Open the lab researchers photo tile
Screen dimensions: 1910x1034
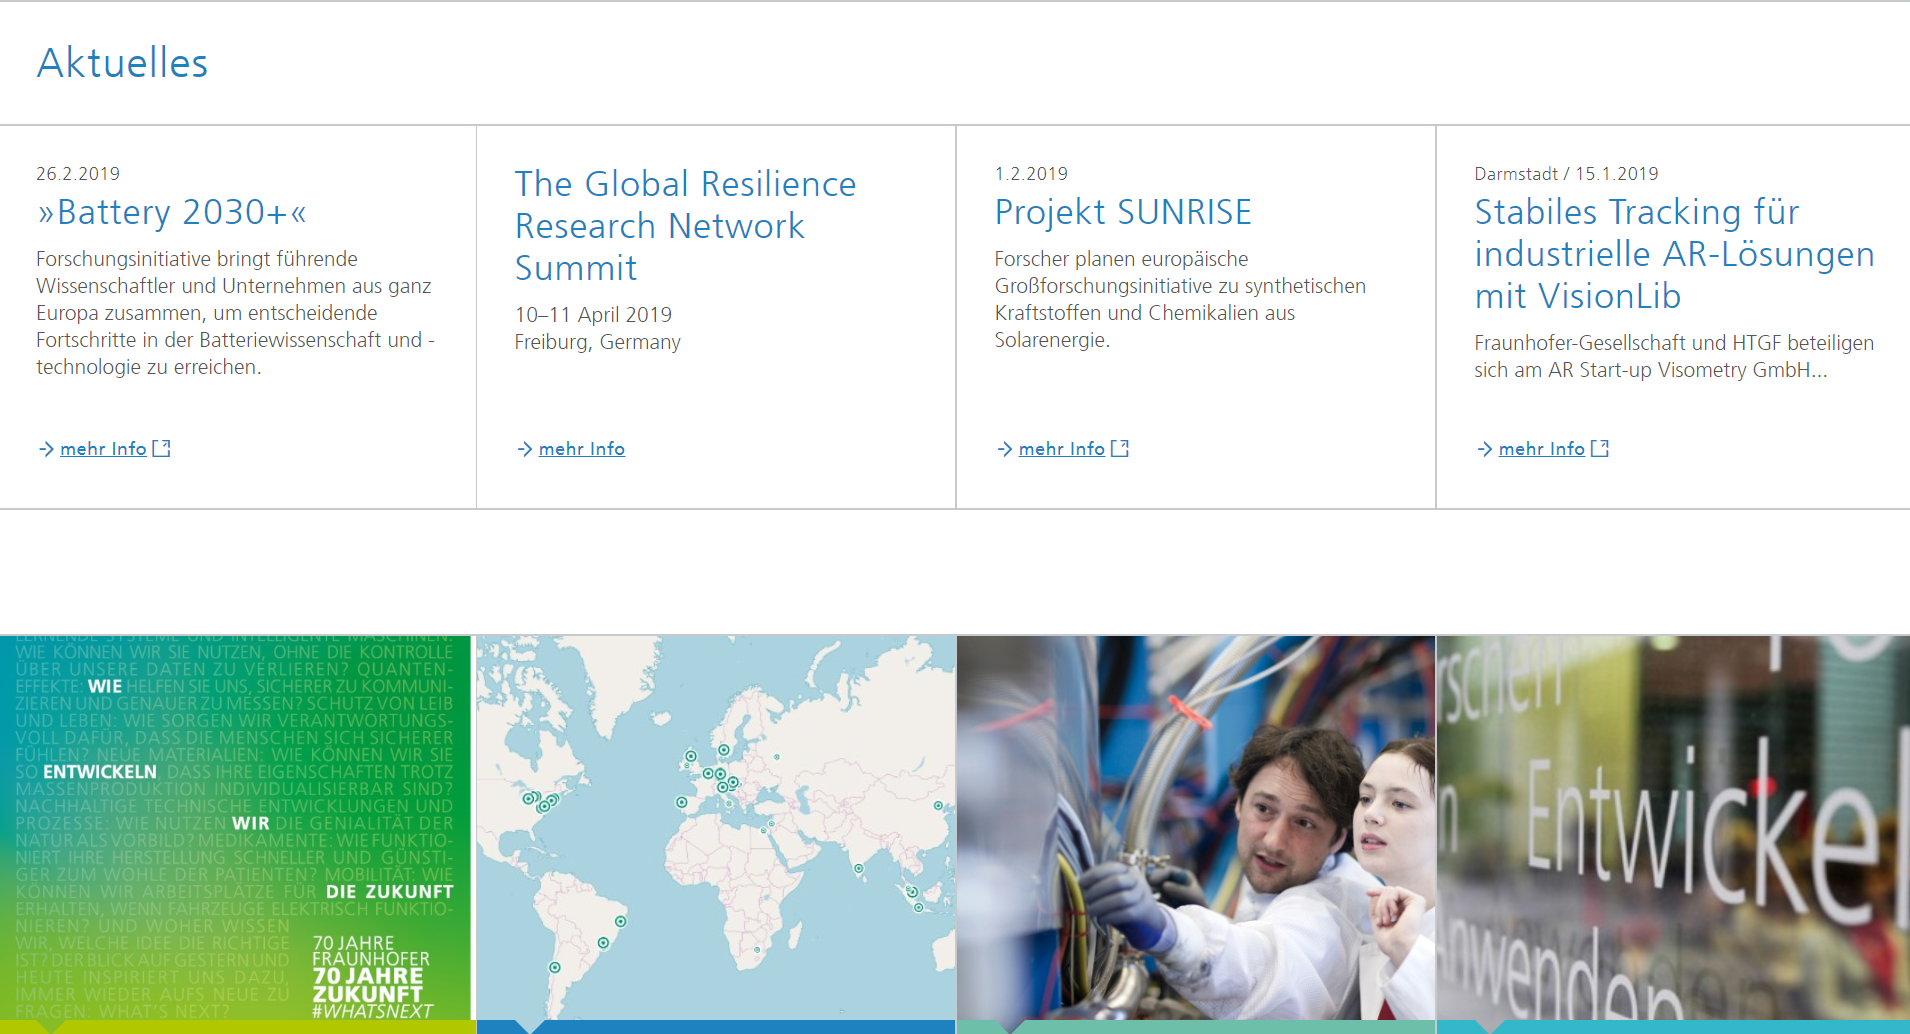[1196, 828]
